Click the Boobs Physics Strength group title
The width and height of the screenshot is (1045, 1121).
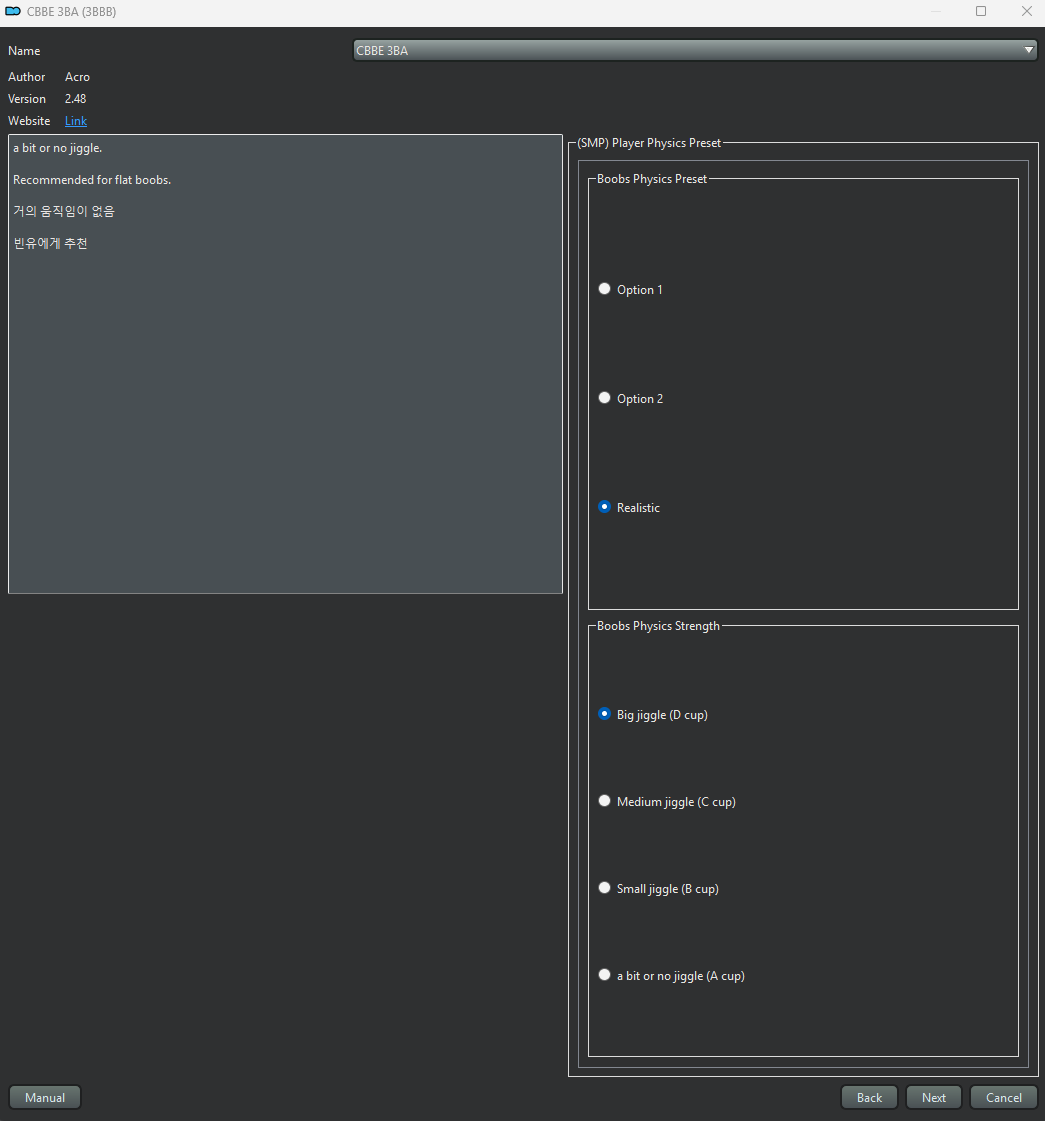point(658,626)
